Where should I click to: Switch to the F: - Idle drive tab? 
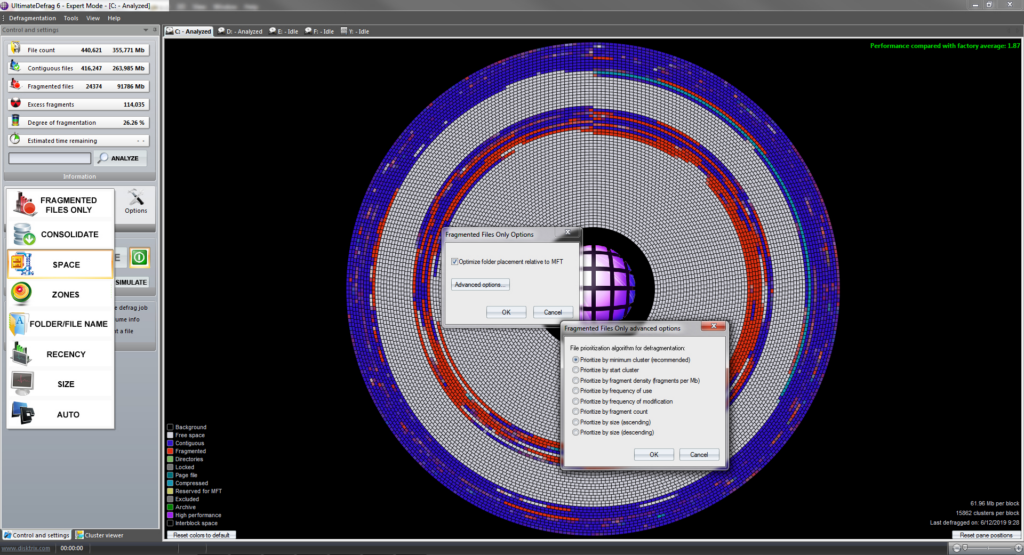click(x=319, y=31)
